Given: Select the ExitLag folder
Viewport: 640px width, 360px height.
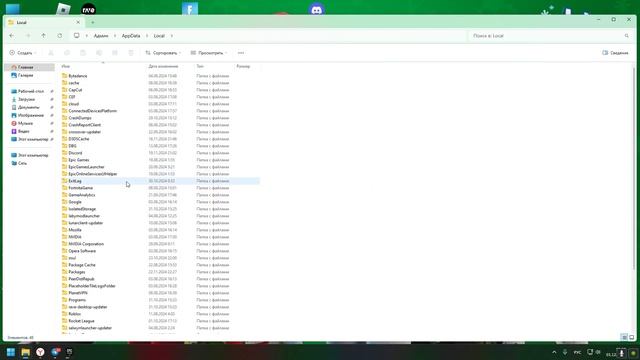Looking at the screenshot, I should [x=75, y=181].
